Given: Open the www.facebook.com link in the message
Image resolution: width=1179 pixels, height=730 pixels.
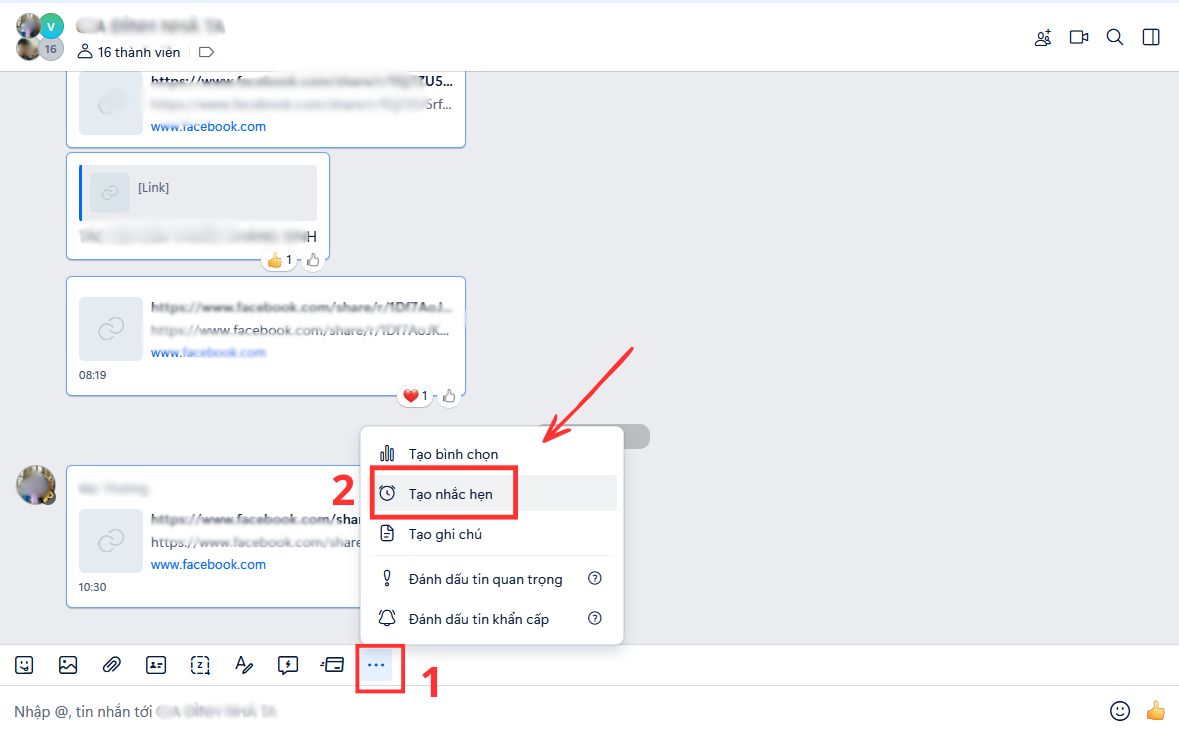Looking at the screenshot, I should click(208, 564).
